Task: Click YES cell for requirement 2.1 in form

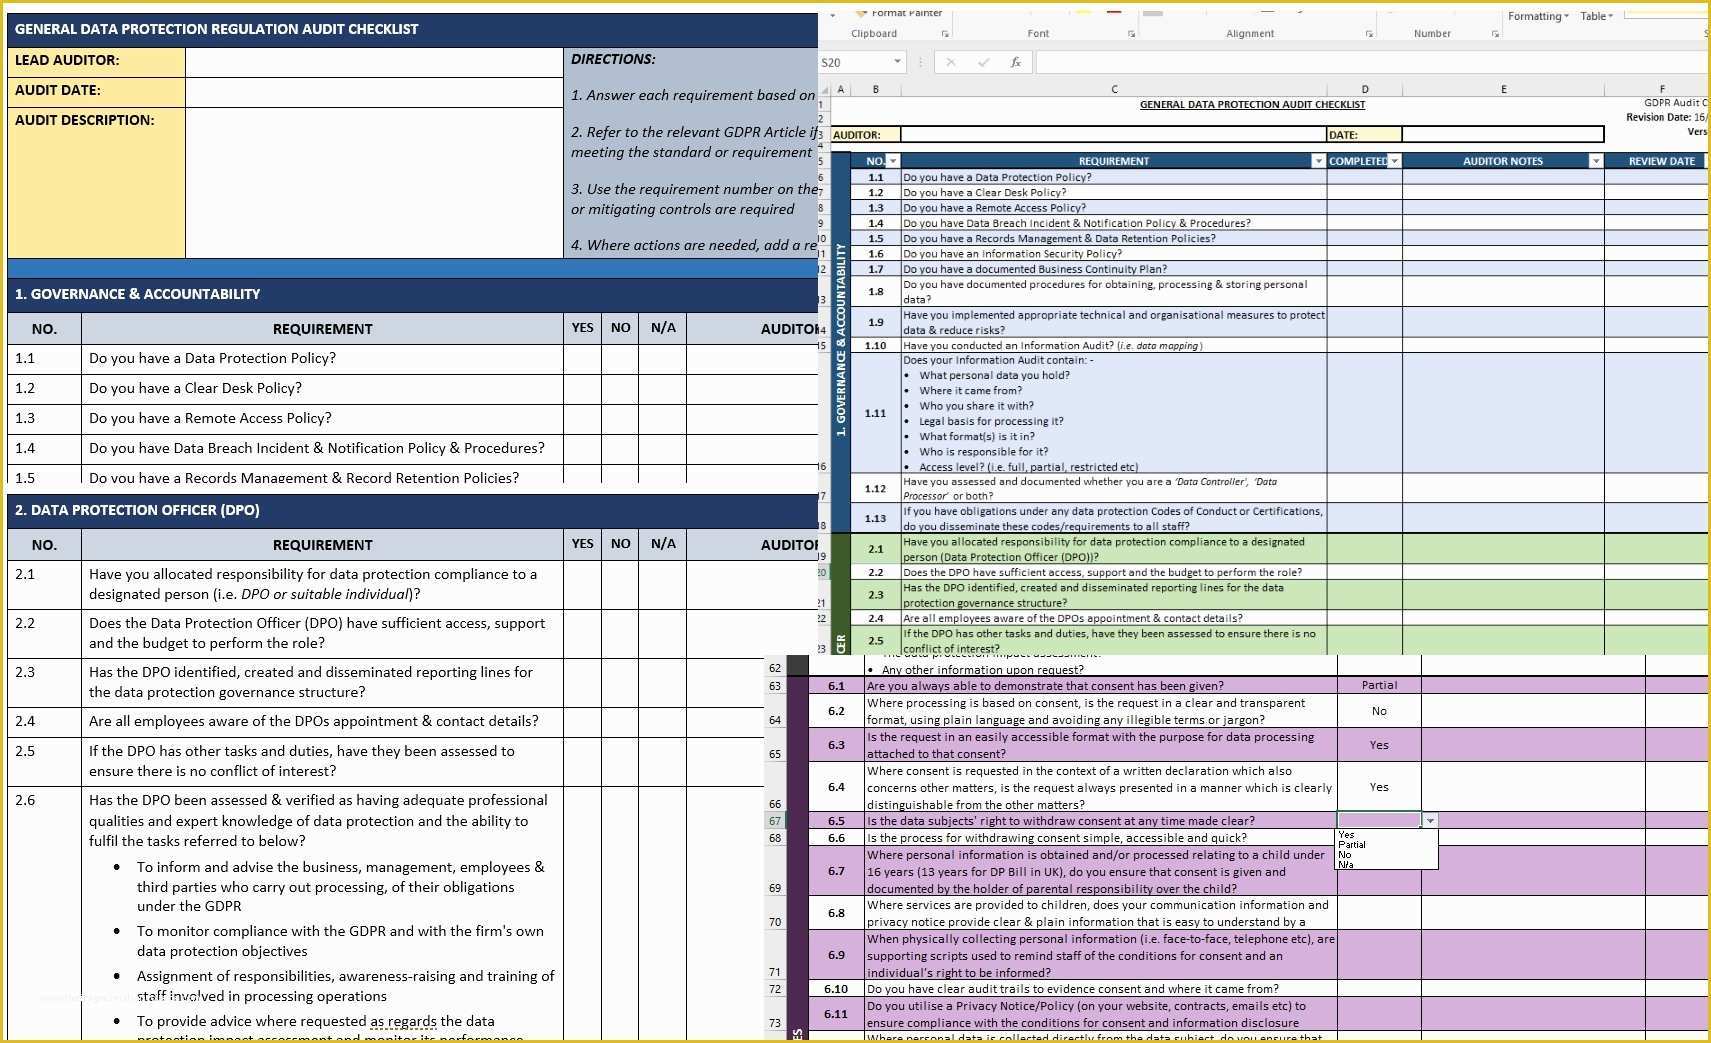Action: pos(582,585)
